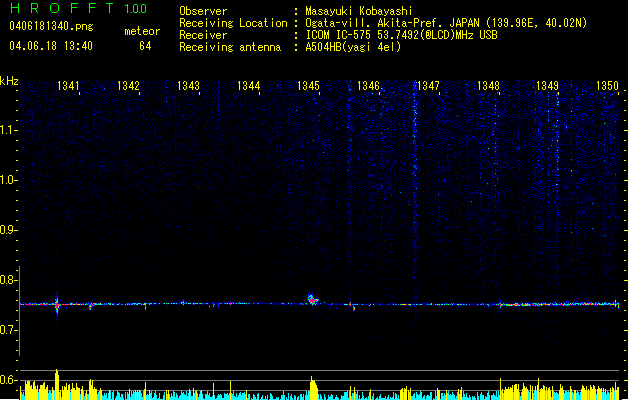Click the 0.6 kHz axis label
This screenshot has height=400, width=629.
coord(8,380)
